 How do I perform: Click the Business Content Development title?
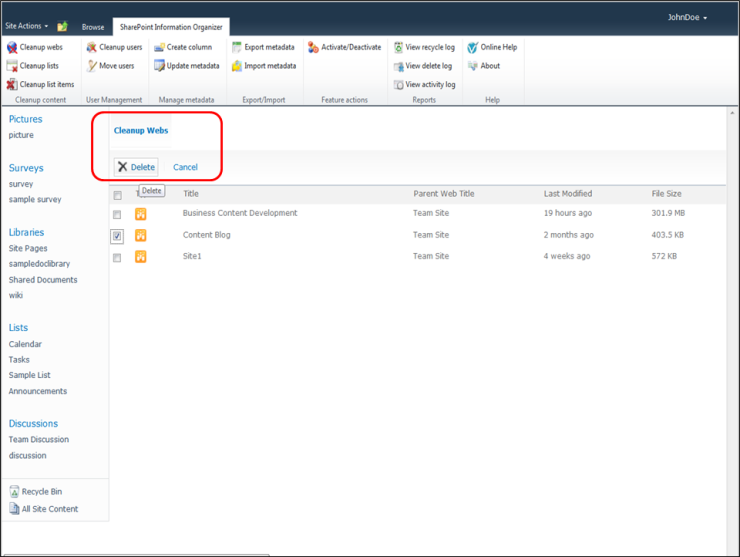pos(240,213)
